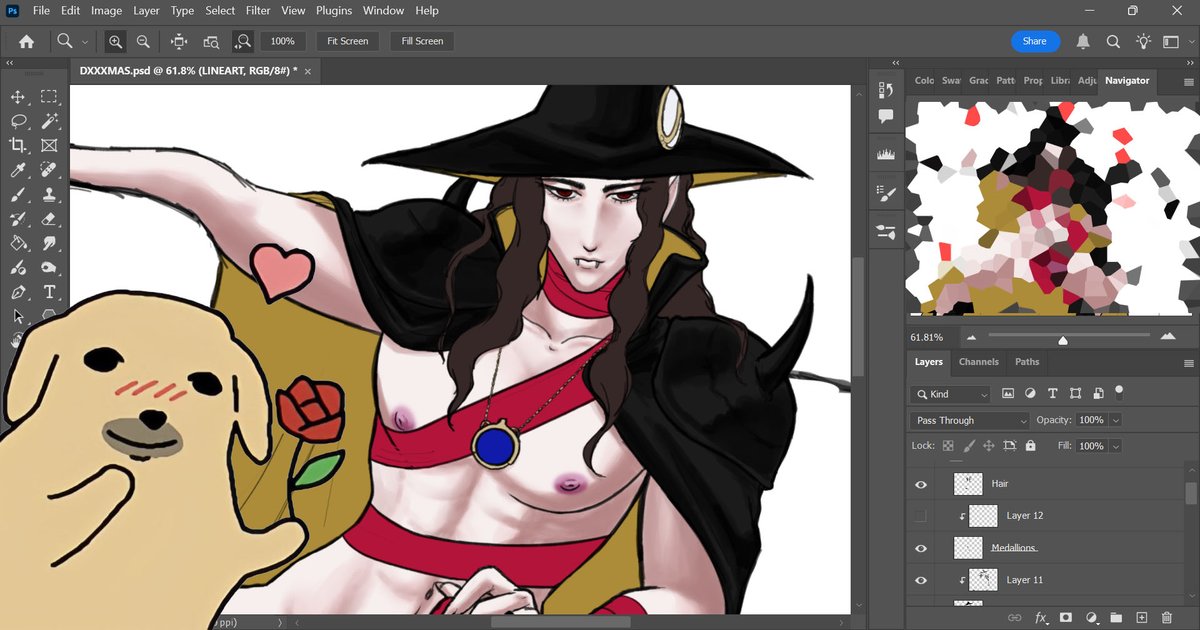Image resolution: width=1200 pixels, height=630 pixels.
Task: Click the Home icon in options bar
Action: (26, 41)
